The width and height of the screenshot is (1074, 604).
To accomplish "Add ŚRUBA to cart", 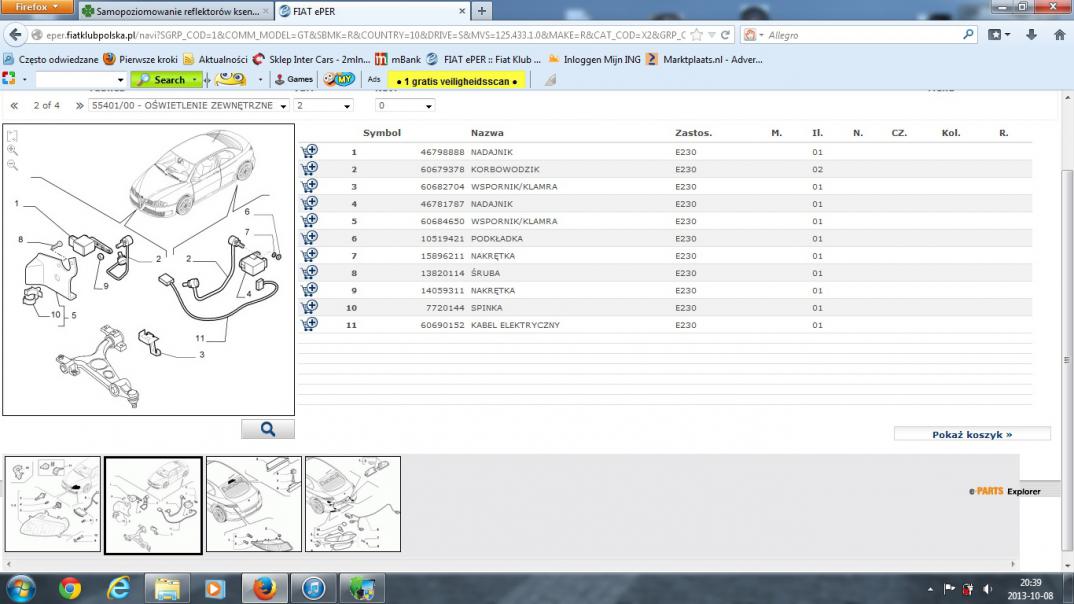I will [x=310, y=273].
